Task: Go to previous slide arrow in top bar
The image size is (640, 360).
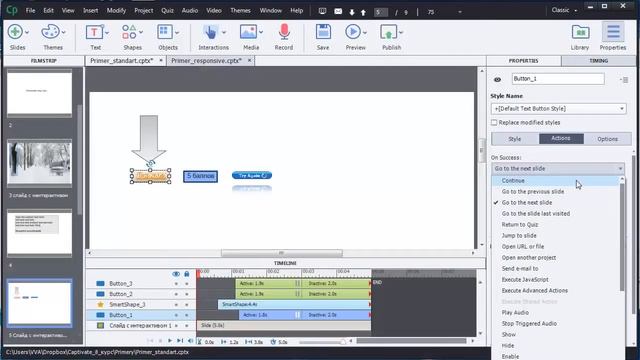Action: [x=363, y=12]
